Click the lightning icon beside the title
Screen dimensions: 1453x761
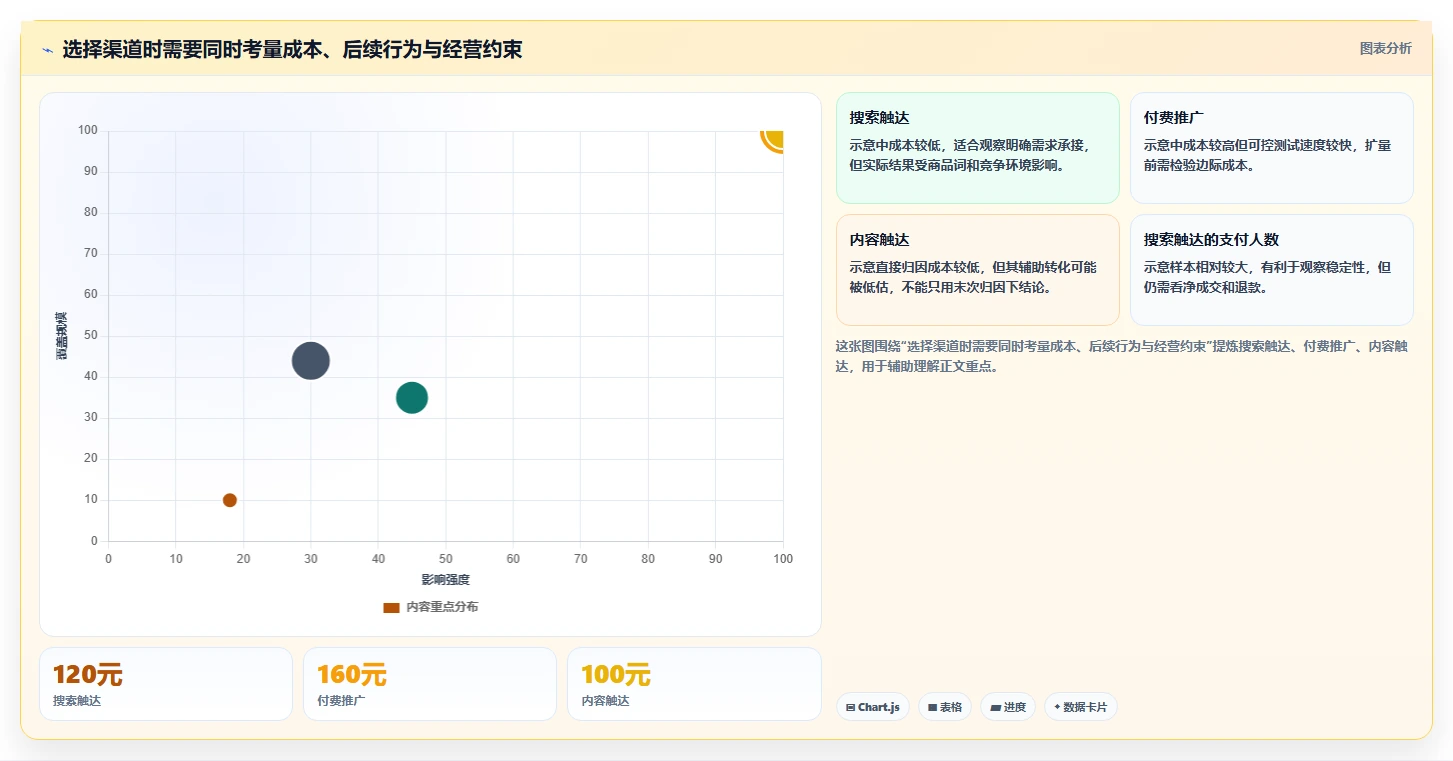48,50
